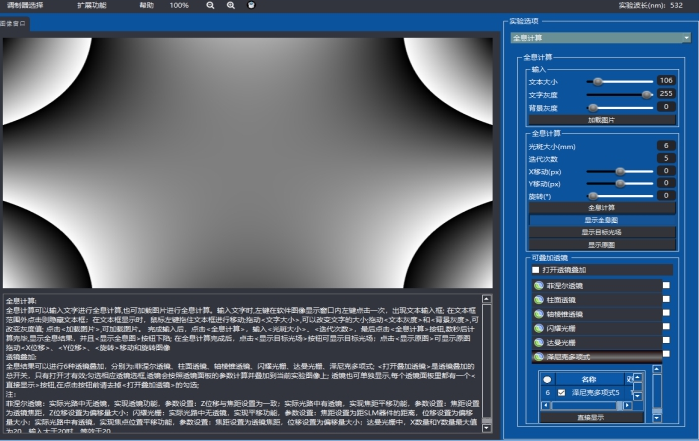The width and height of the screenshot is (699, 441).
Task: Enable the 打开透镜叠加 checkbox
Action: click(537, 270)
